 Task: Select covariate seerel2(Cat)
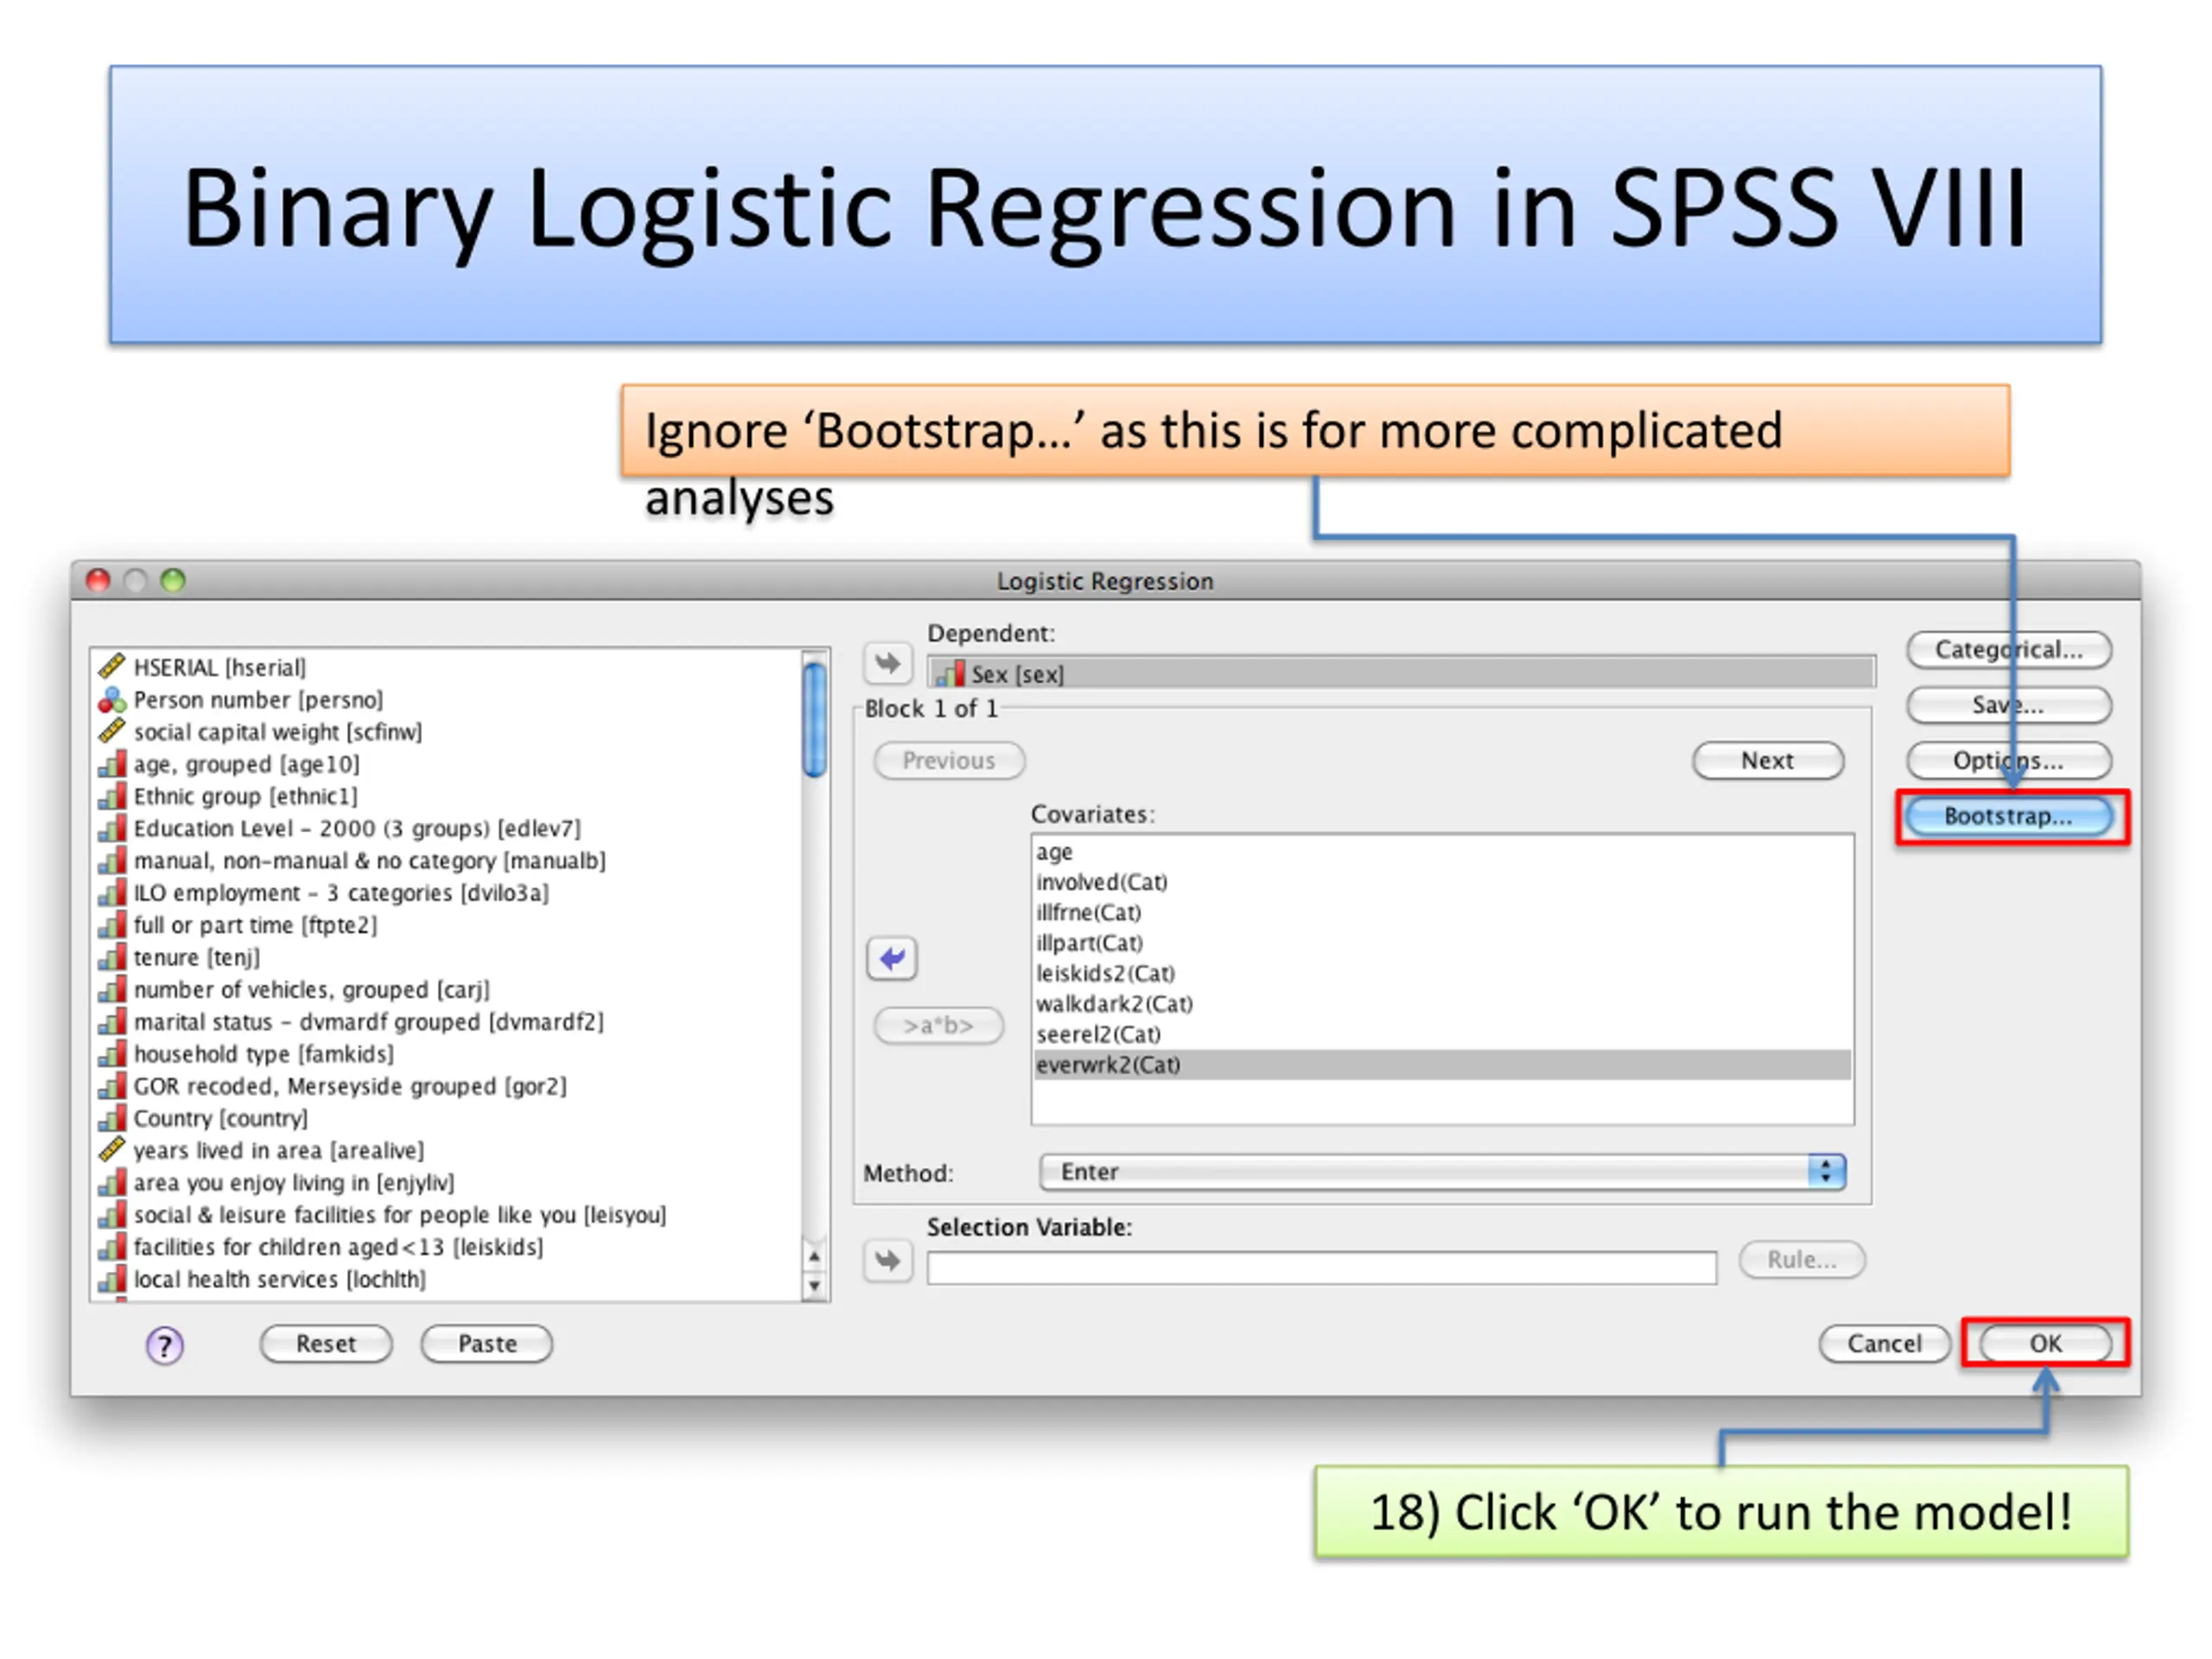pyautogui.click(x=1442, y=1034)
